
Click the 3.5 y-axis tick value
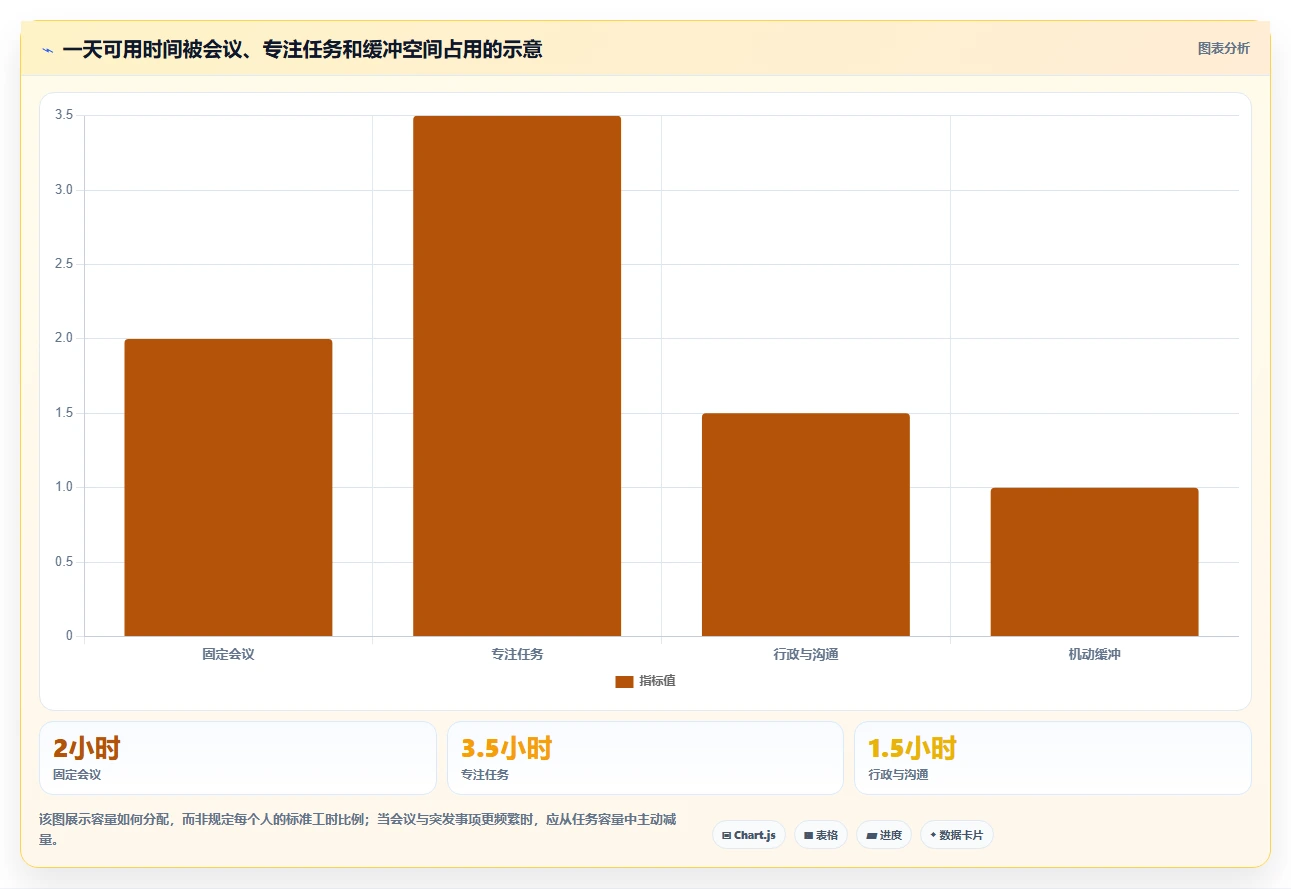[64, 115]
